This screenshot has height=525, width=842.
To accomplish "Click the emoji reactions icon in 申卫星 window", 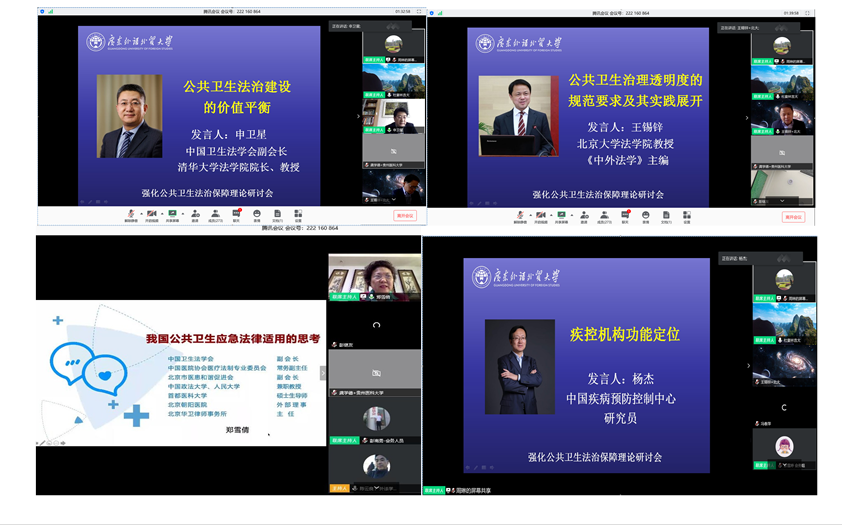I will [x=257, y=215].
